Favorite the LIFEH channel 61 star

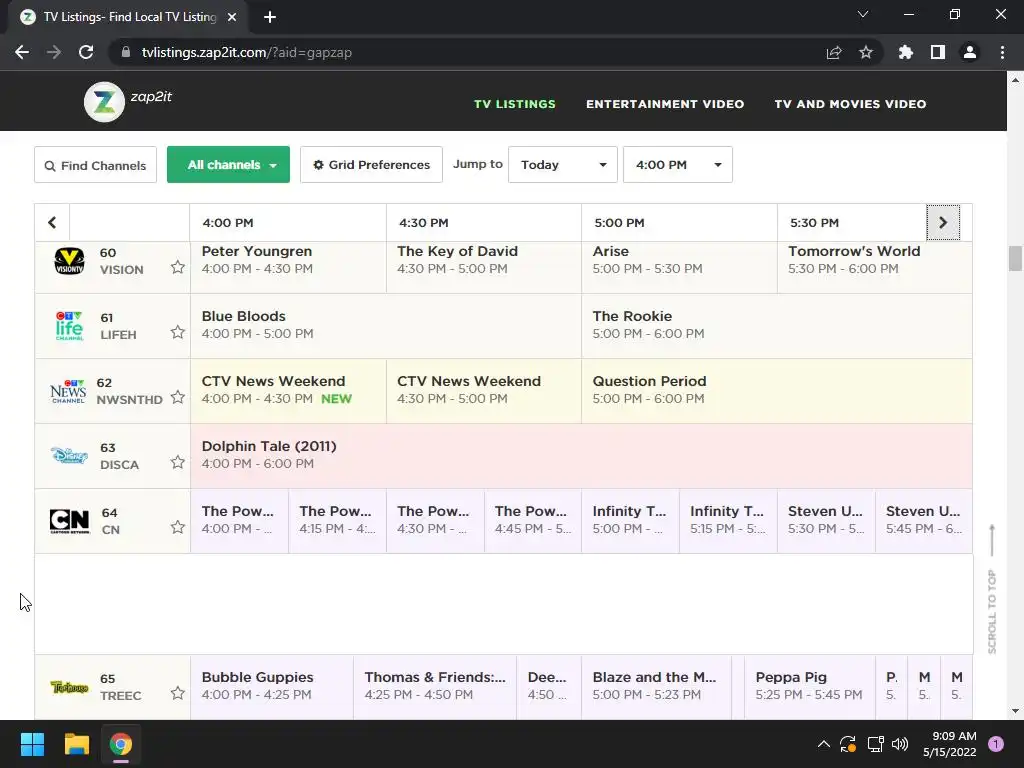pyautogui.click(x=178, y=332)
